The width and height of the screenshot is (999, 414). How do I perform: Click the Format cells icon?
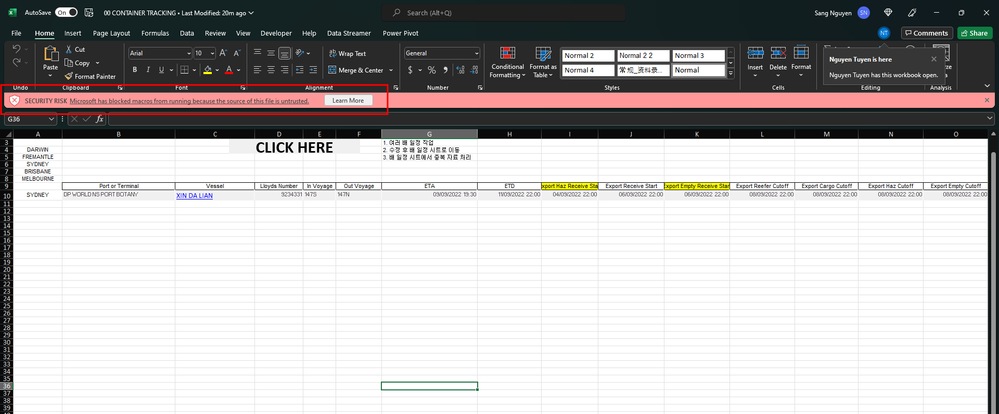pos(801,53)
